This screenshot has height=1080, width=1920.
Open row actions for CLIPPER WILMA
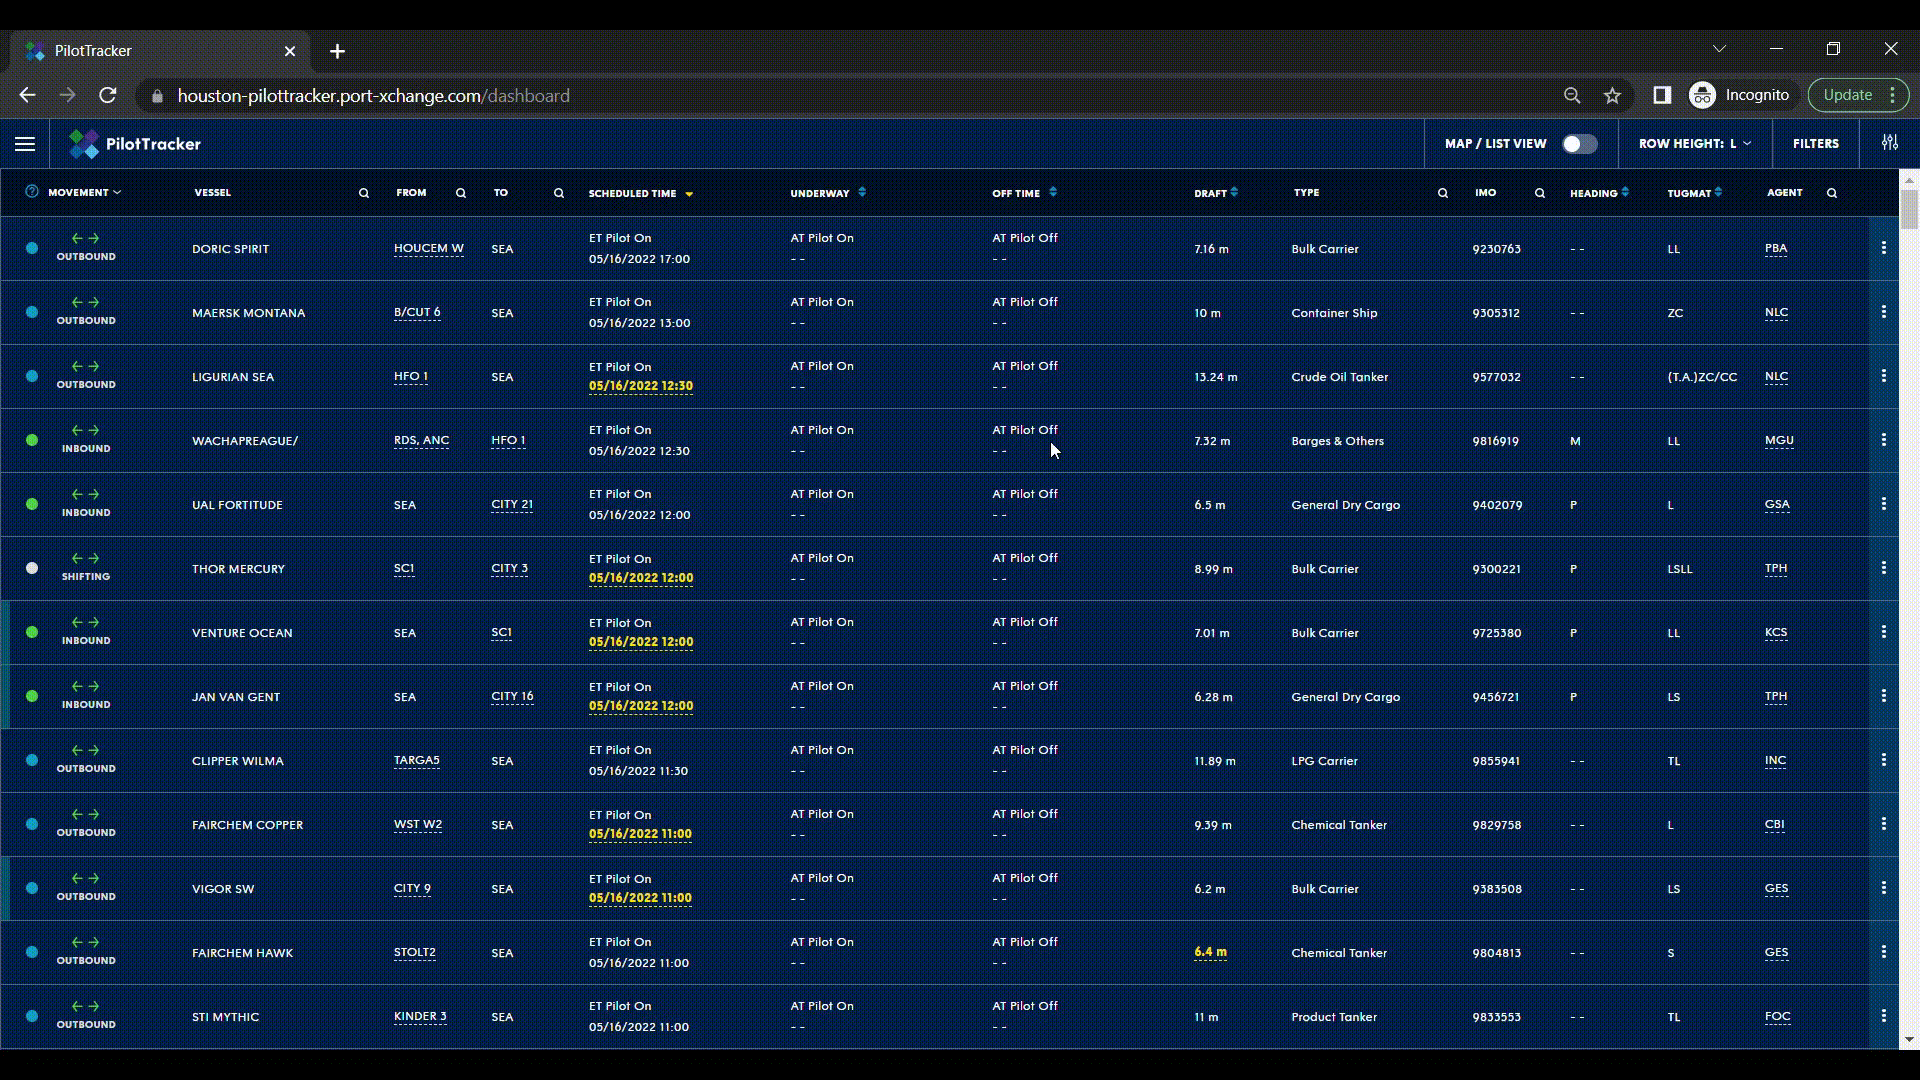coord(1884,760)
